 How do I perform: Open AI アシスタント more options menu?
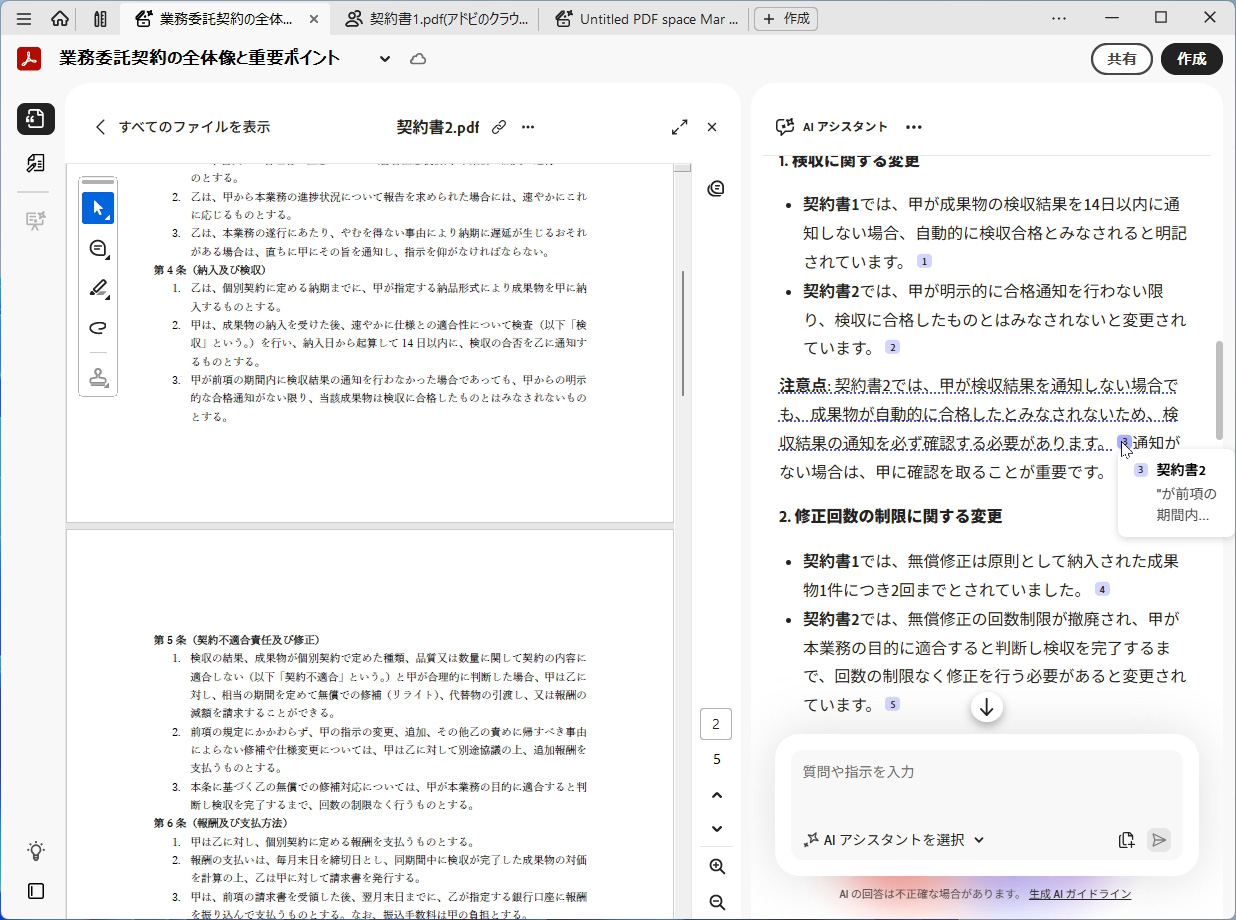tap(913, 127)
